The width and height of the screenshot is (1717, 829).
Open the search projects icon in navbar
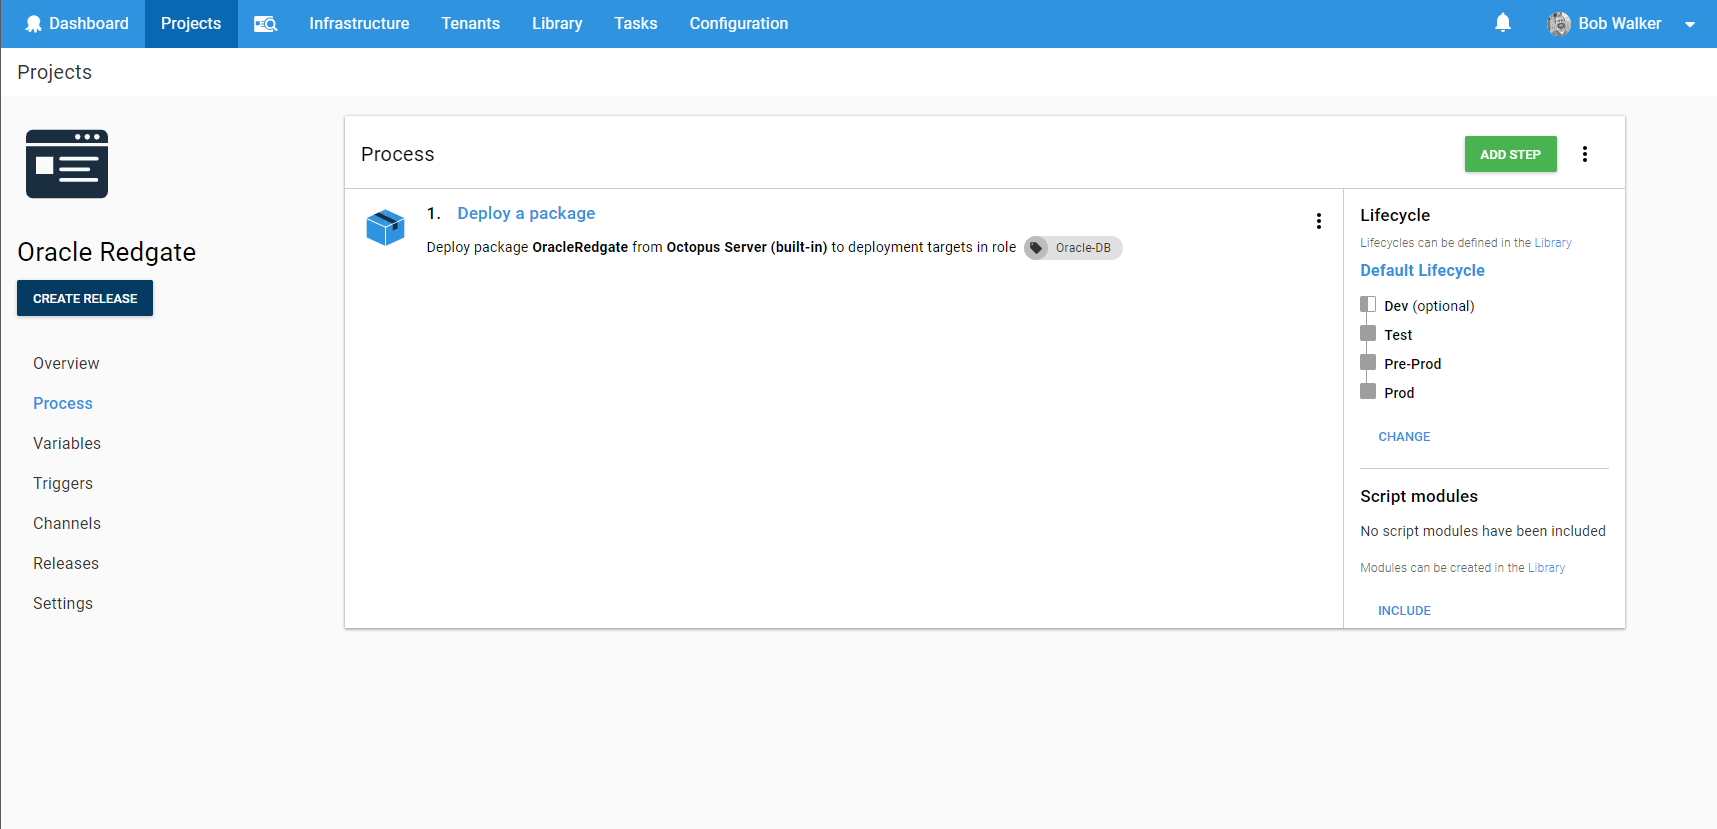(x=265, y=24)
